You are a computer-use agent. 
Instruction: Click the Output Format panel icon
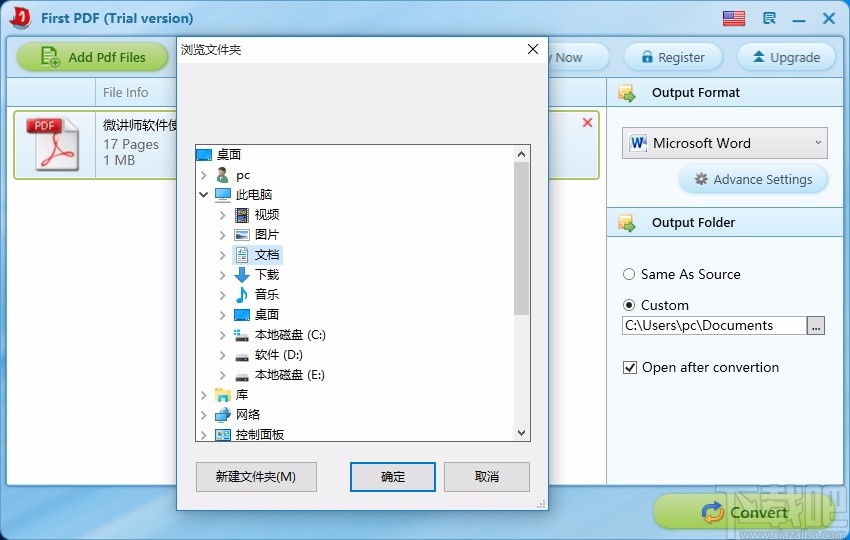point(627,93)
